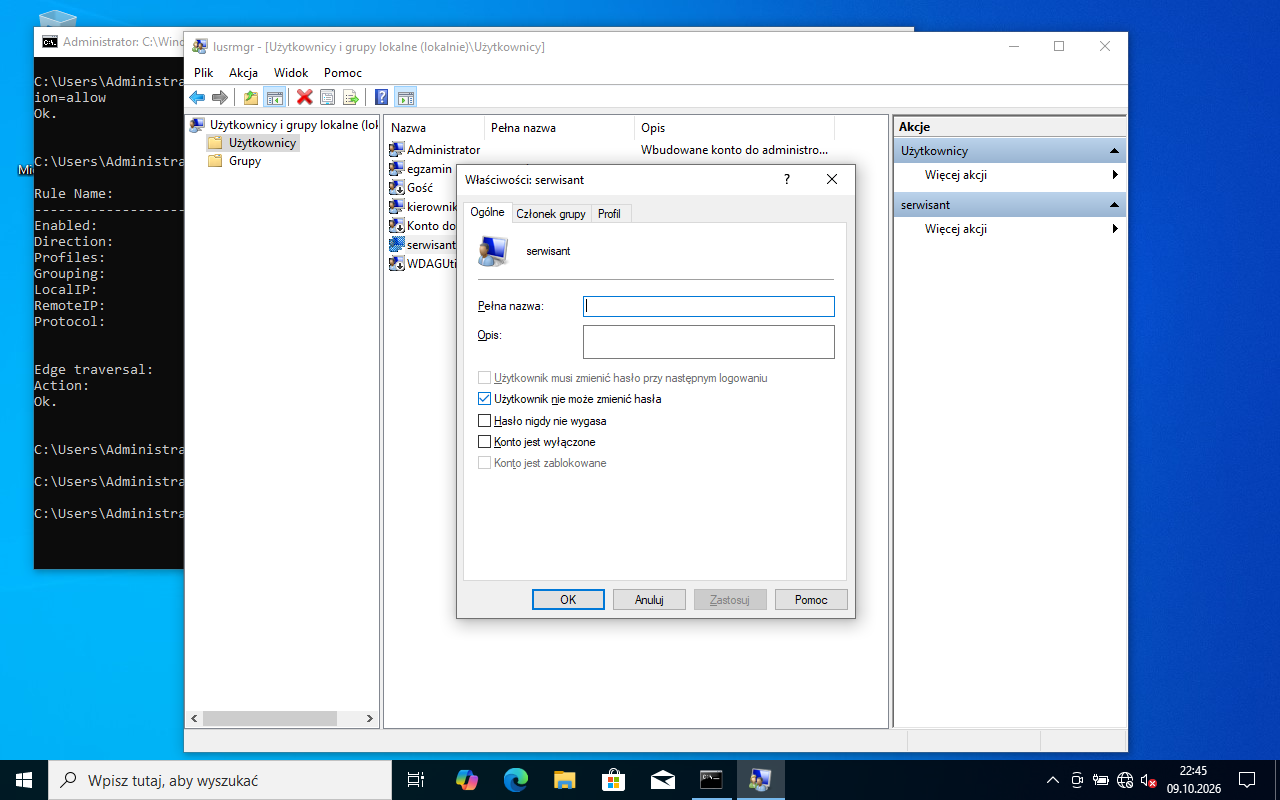Open the Akcja menu
1280x800 pixels.
(x=243, y=73)
